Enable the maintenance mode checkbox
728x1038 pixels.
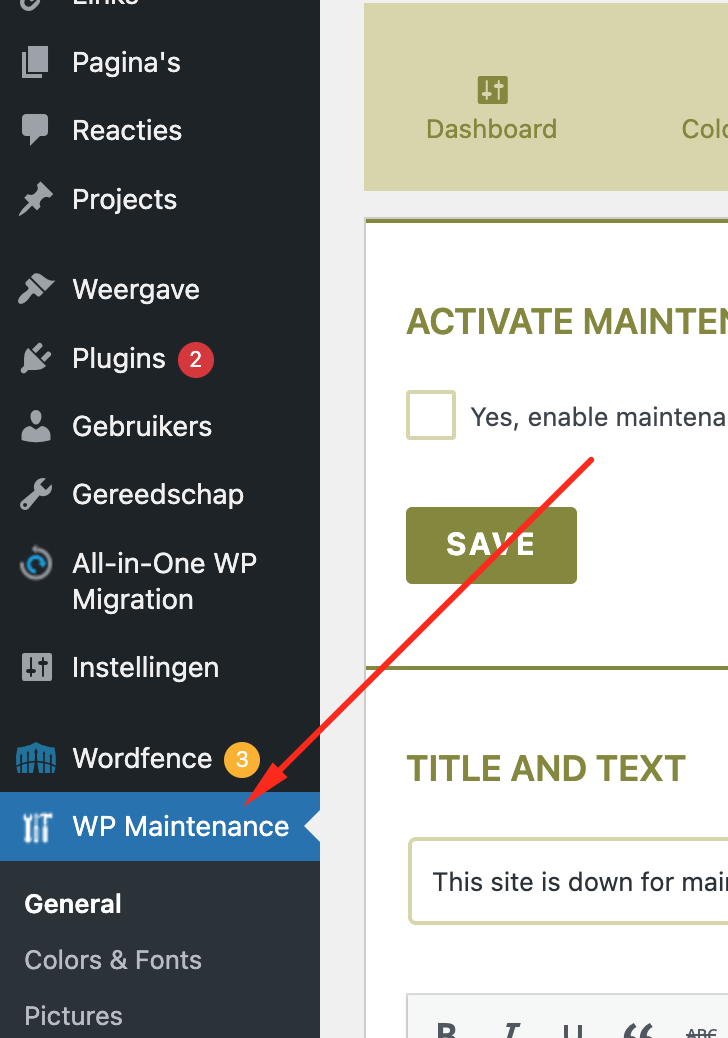(x=430, y=415)
